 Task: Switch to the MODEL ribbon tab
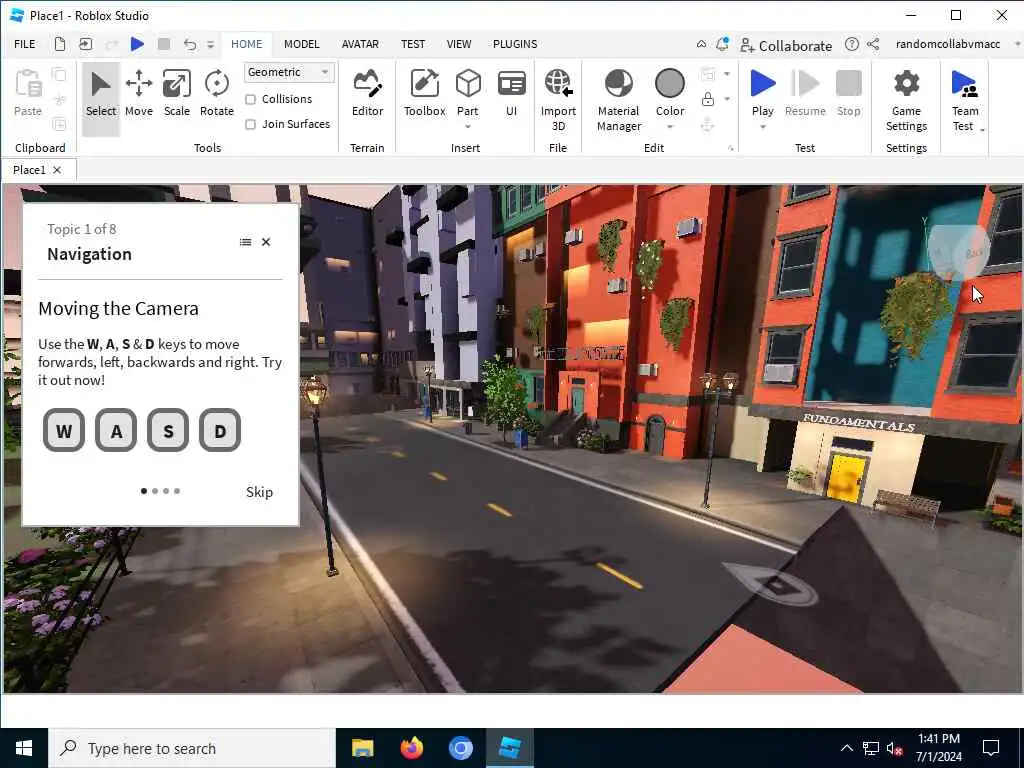tap(302, 44)
